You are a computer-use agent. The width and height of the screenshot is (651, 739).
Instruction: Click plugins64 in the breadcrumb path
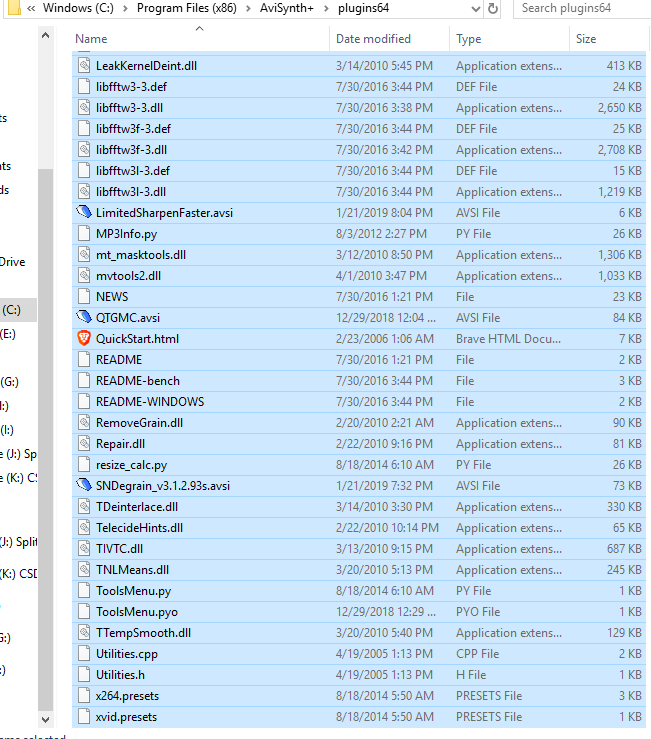363,8
